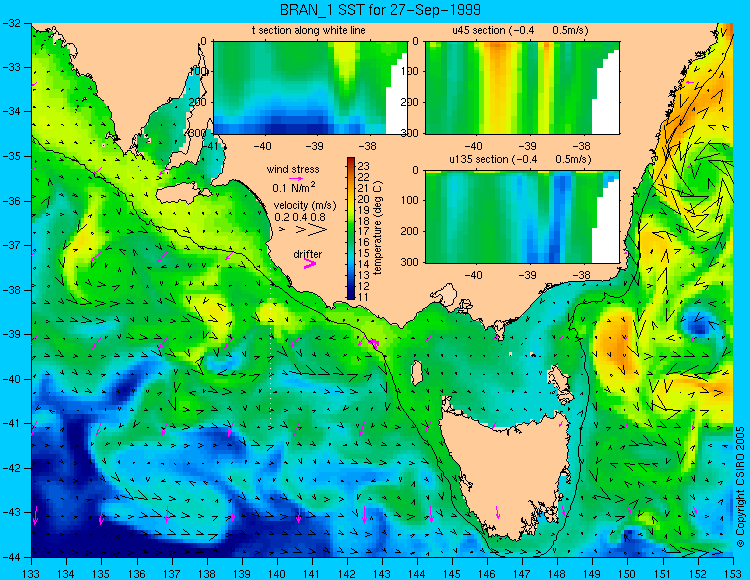Click the 'velocity (m/s)' legend label
750x580 pixels.
coord(305,206)
